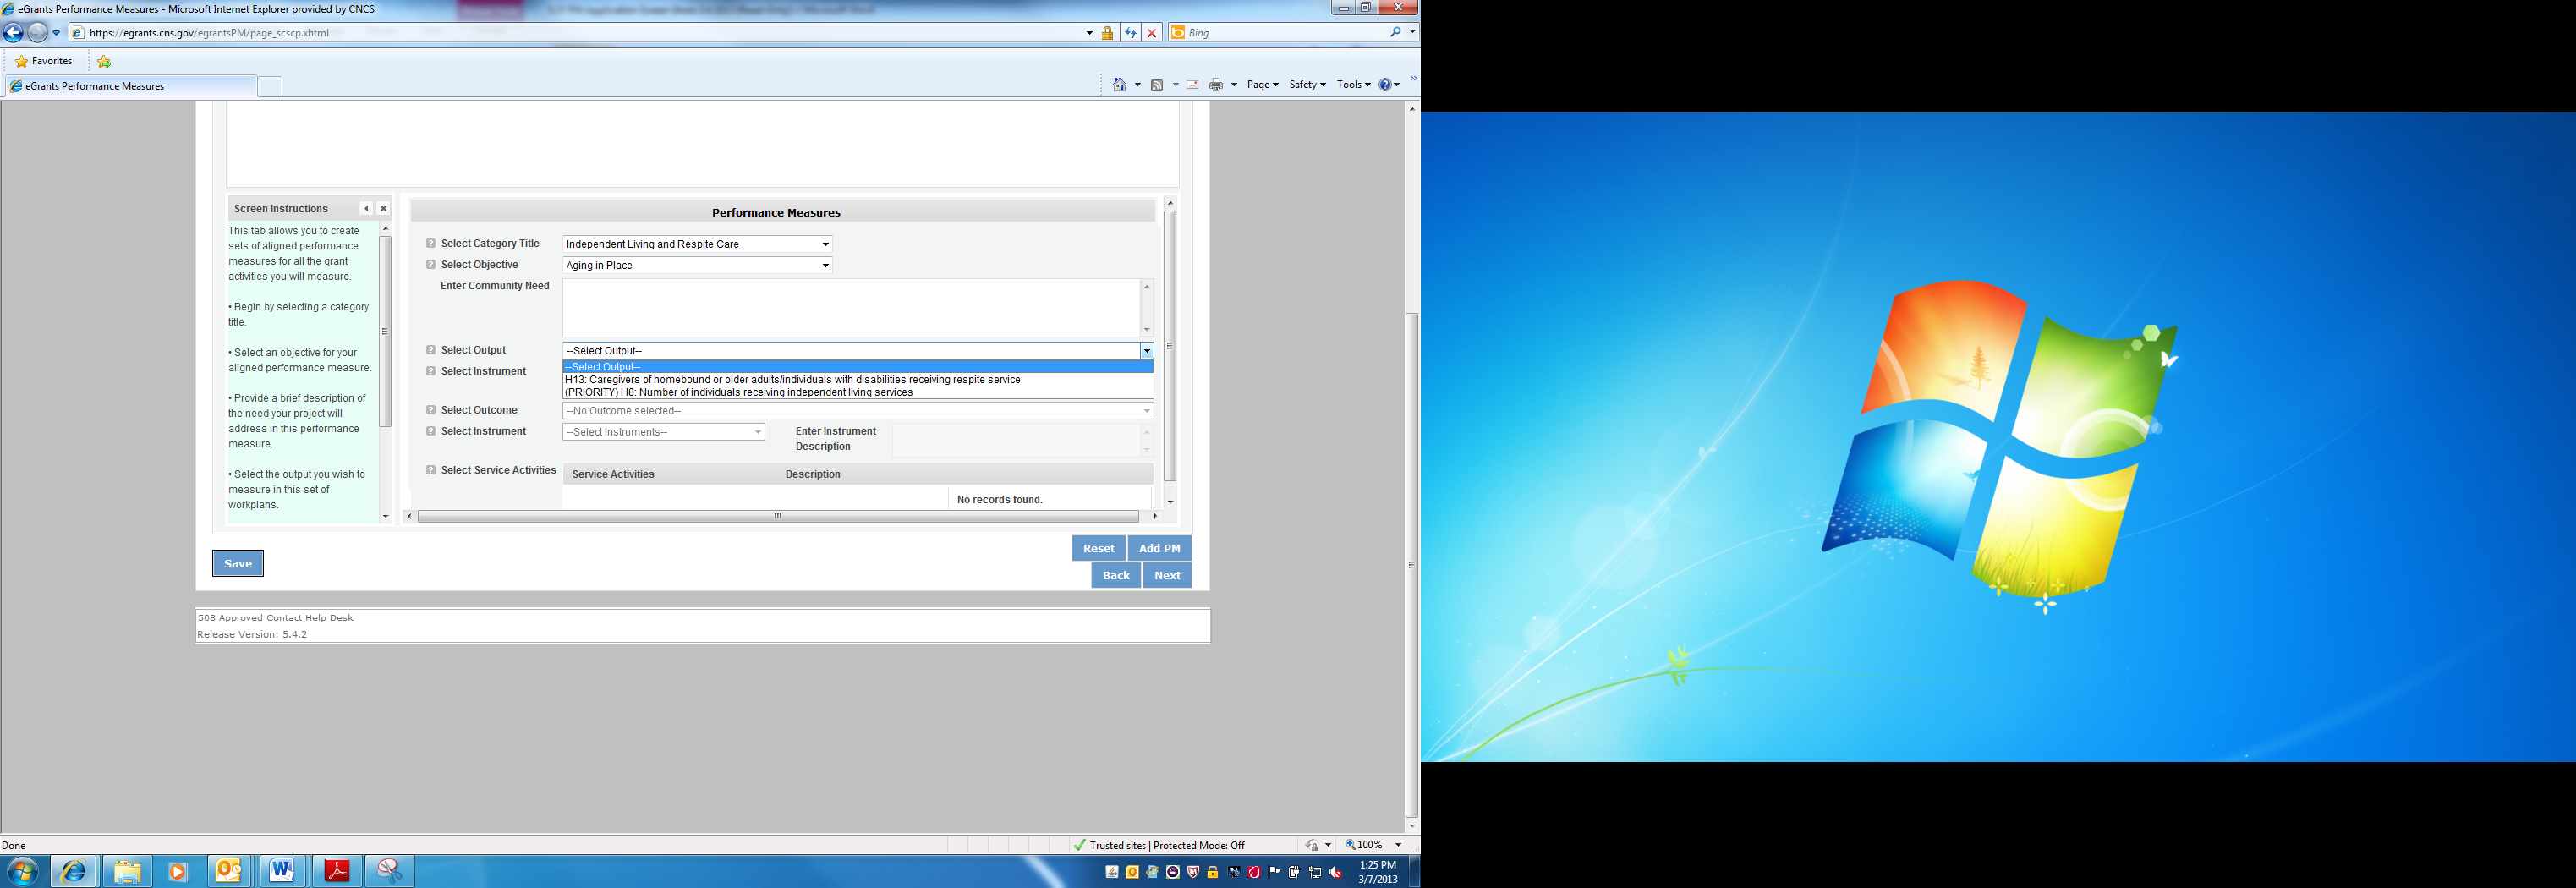Click the IE Home toolbar icon
2576x888 pixels.
tap(1119, 85)
